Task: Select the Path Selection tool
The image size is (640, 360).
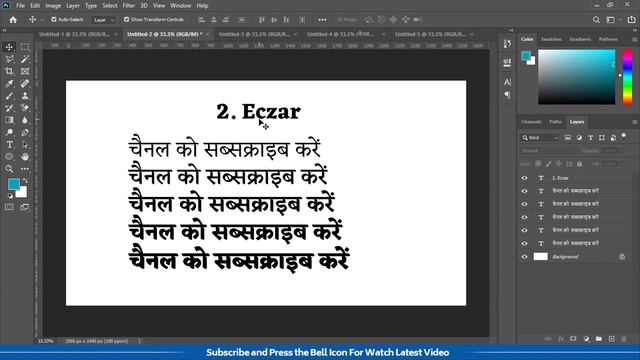Action: pyautogui.click(x=25, y=144)
